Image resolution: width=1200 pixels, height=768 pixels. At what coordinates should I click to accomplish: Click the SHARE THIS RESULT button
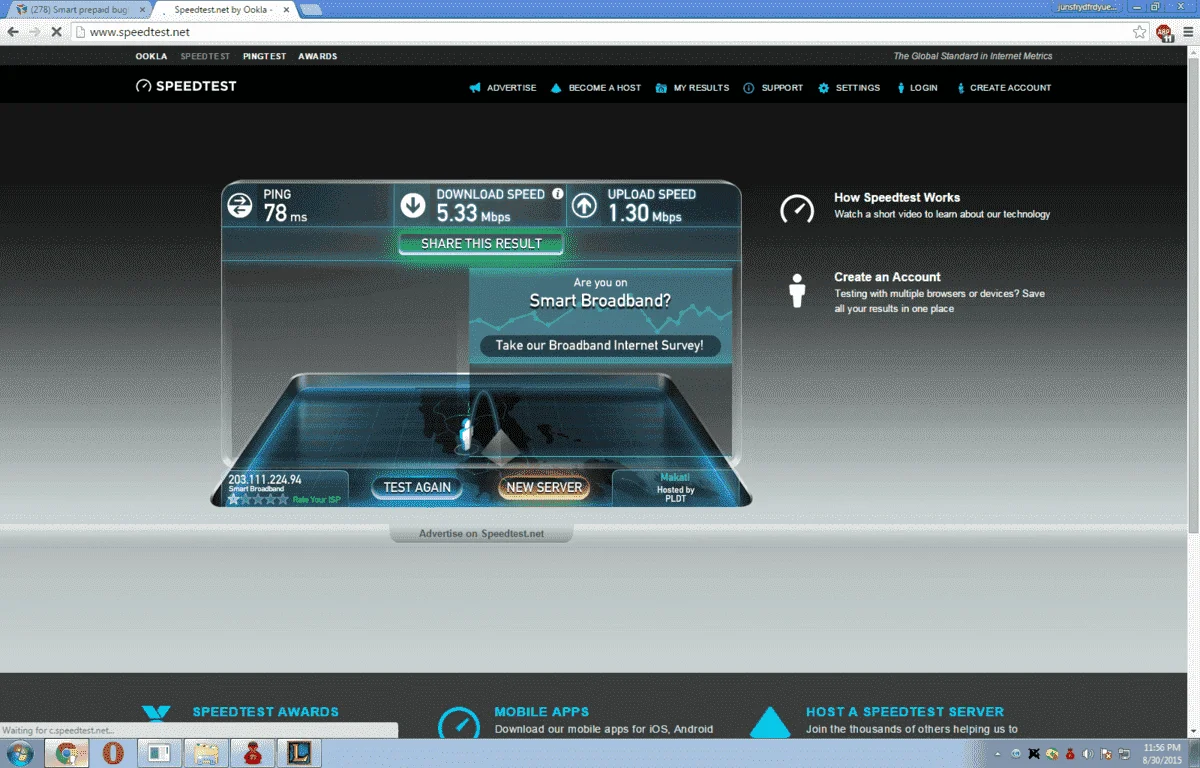click(481, 243)
